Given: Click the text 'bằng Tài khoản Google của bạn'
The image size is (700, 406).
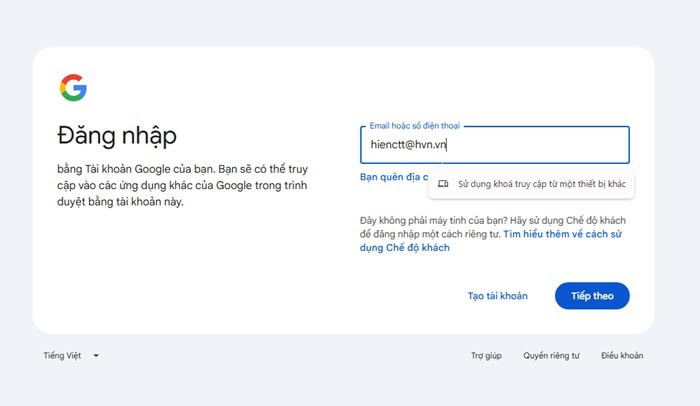Looking at the screenshot, I should coord(136,169).
